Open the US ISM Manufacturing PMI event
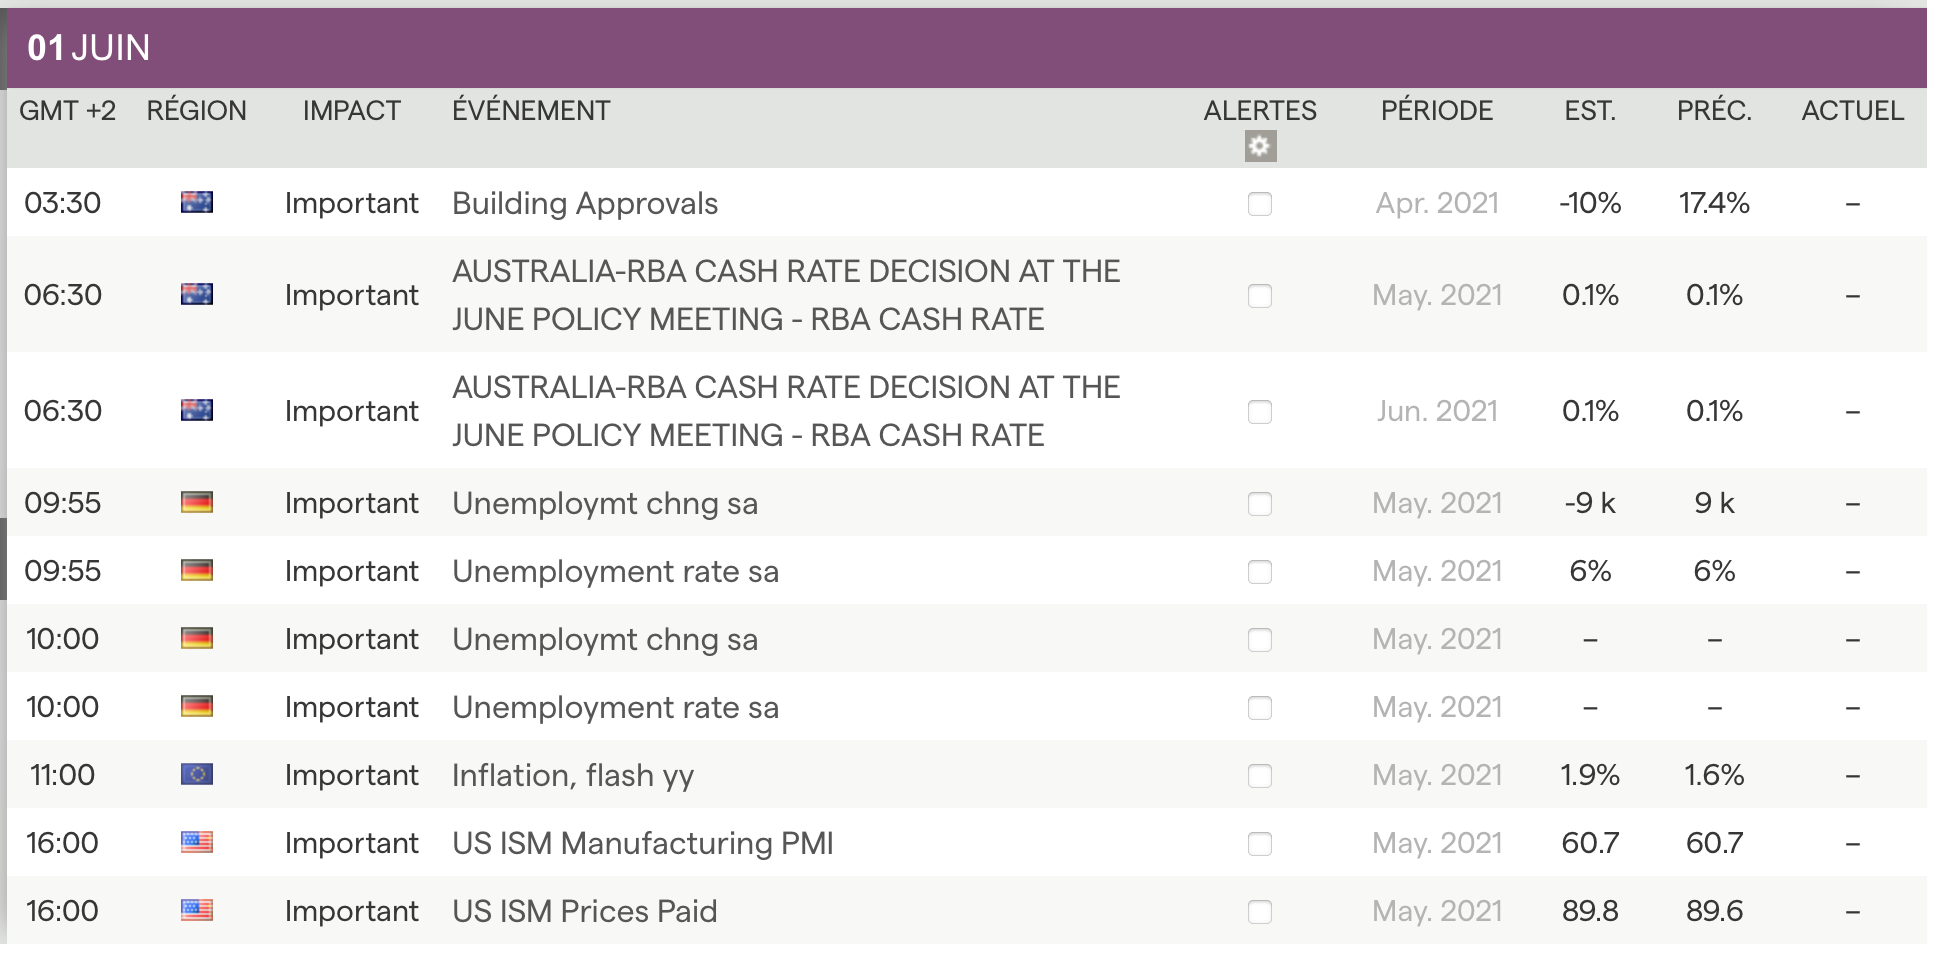 click(x=642, y=844)
